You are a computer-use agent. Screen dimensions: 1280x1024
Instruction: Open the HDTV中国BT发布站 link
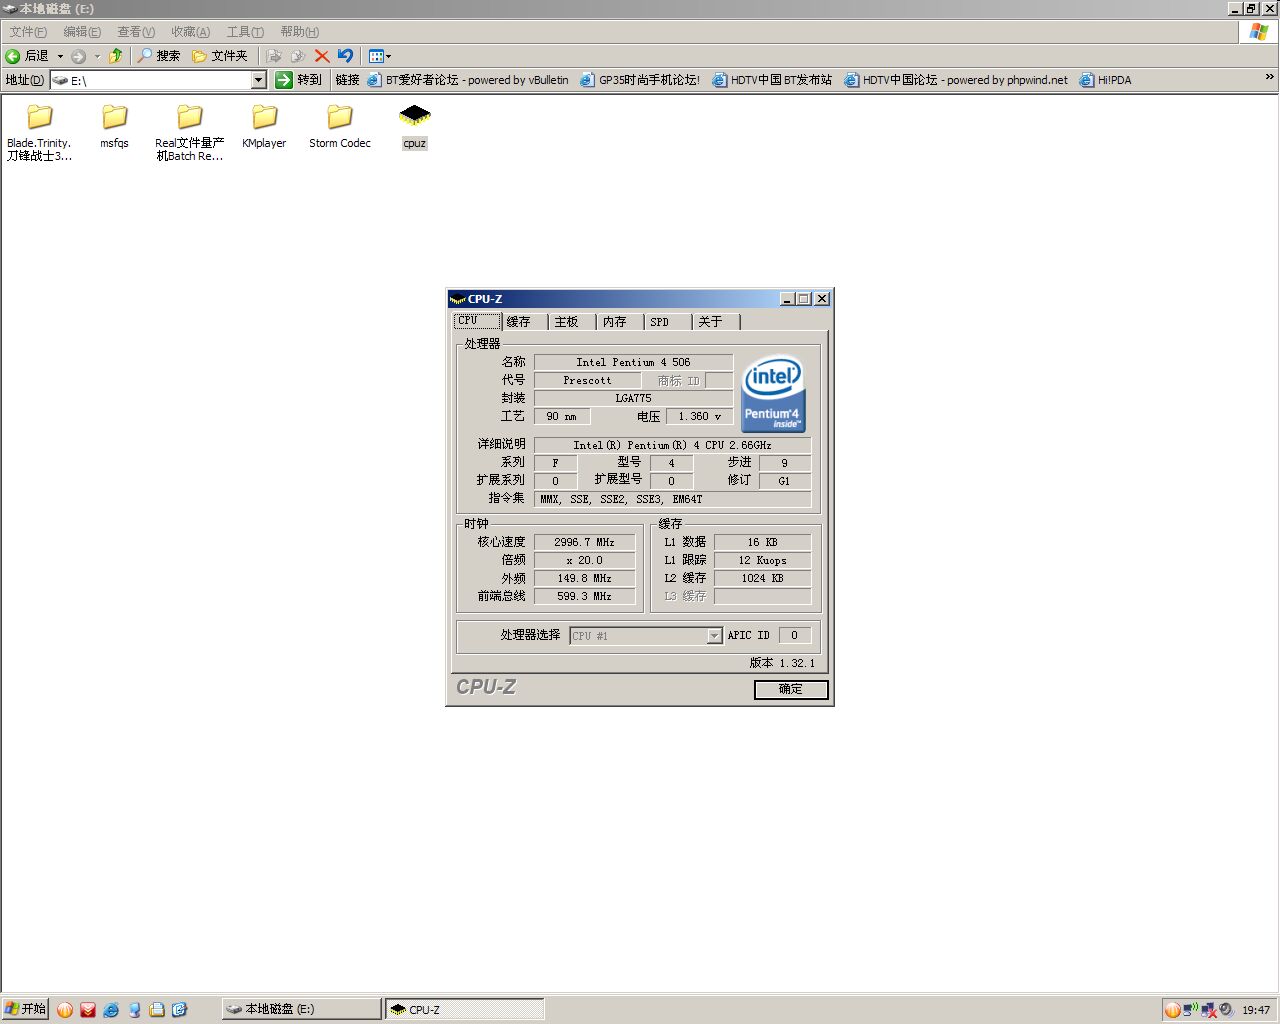pos(772,80)
